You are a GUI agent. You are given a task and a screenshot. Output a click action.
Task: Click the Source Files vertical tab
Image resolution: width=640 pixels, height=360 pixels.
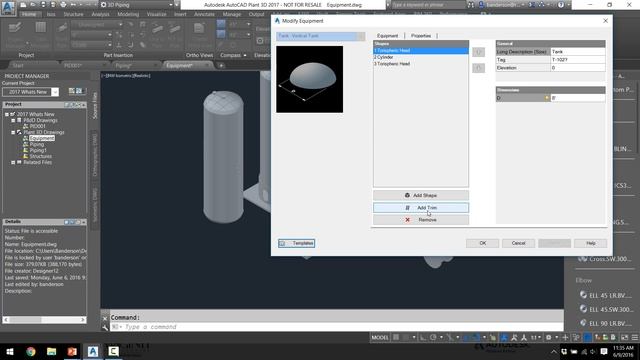tap(95, 106)
